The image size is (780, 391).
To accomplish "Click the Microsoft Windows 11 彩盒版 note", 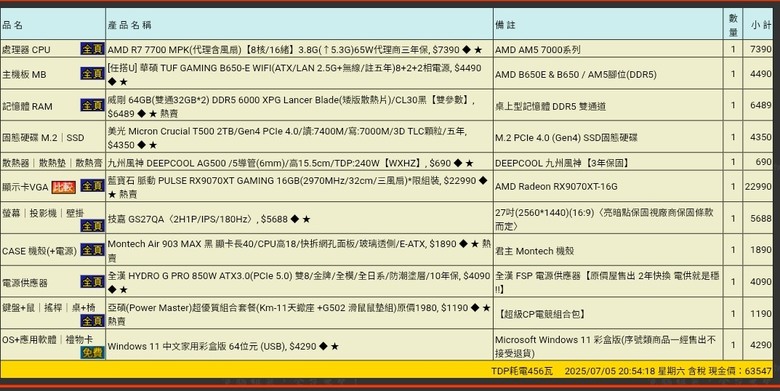I will 605,346.
